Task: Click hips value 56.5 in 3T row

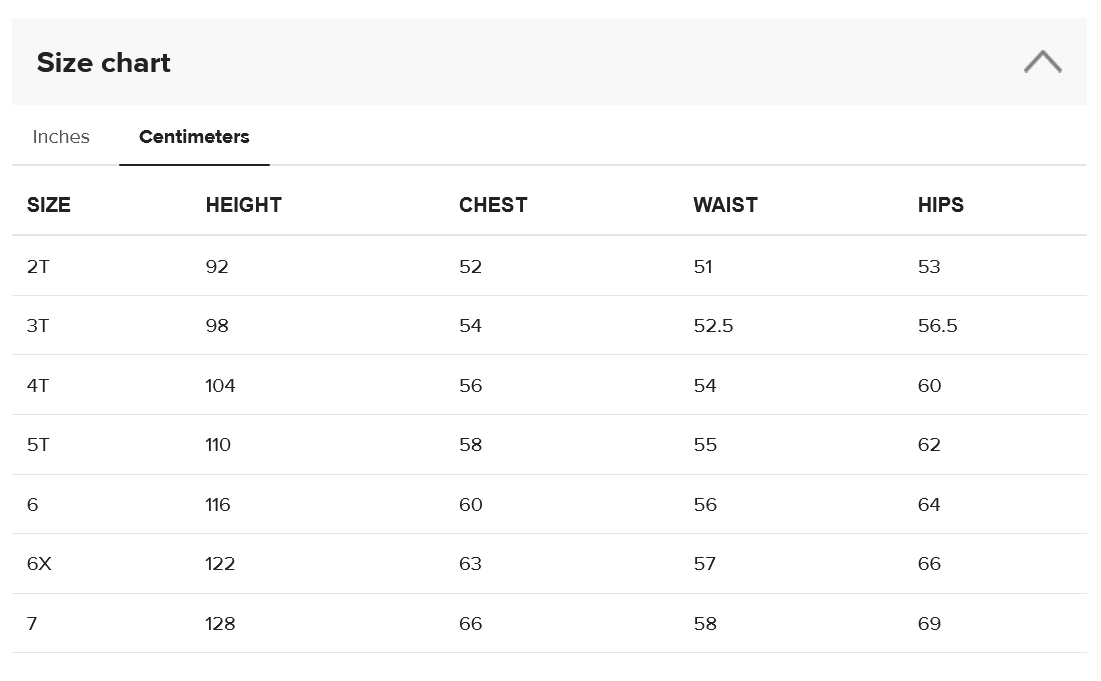Action: coord(938,326)
